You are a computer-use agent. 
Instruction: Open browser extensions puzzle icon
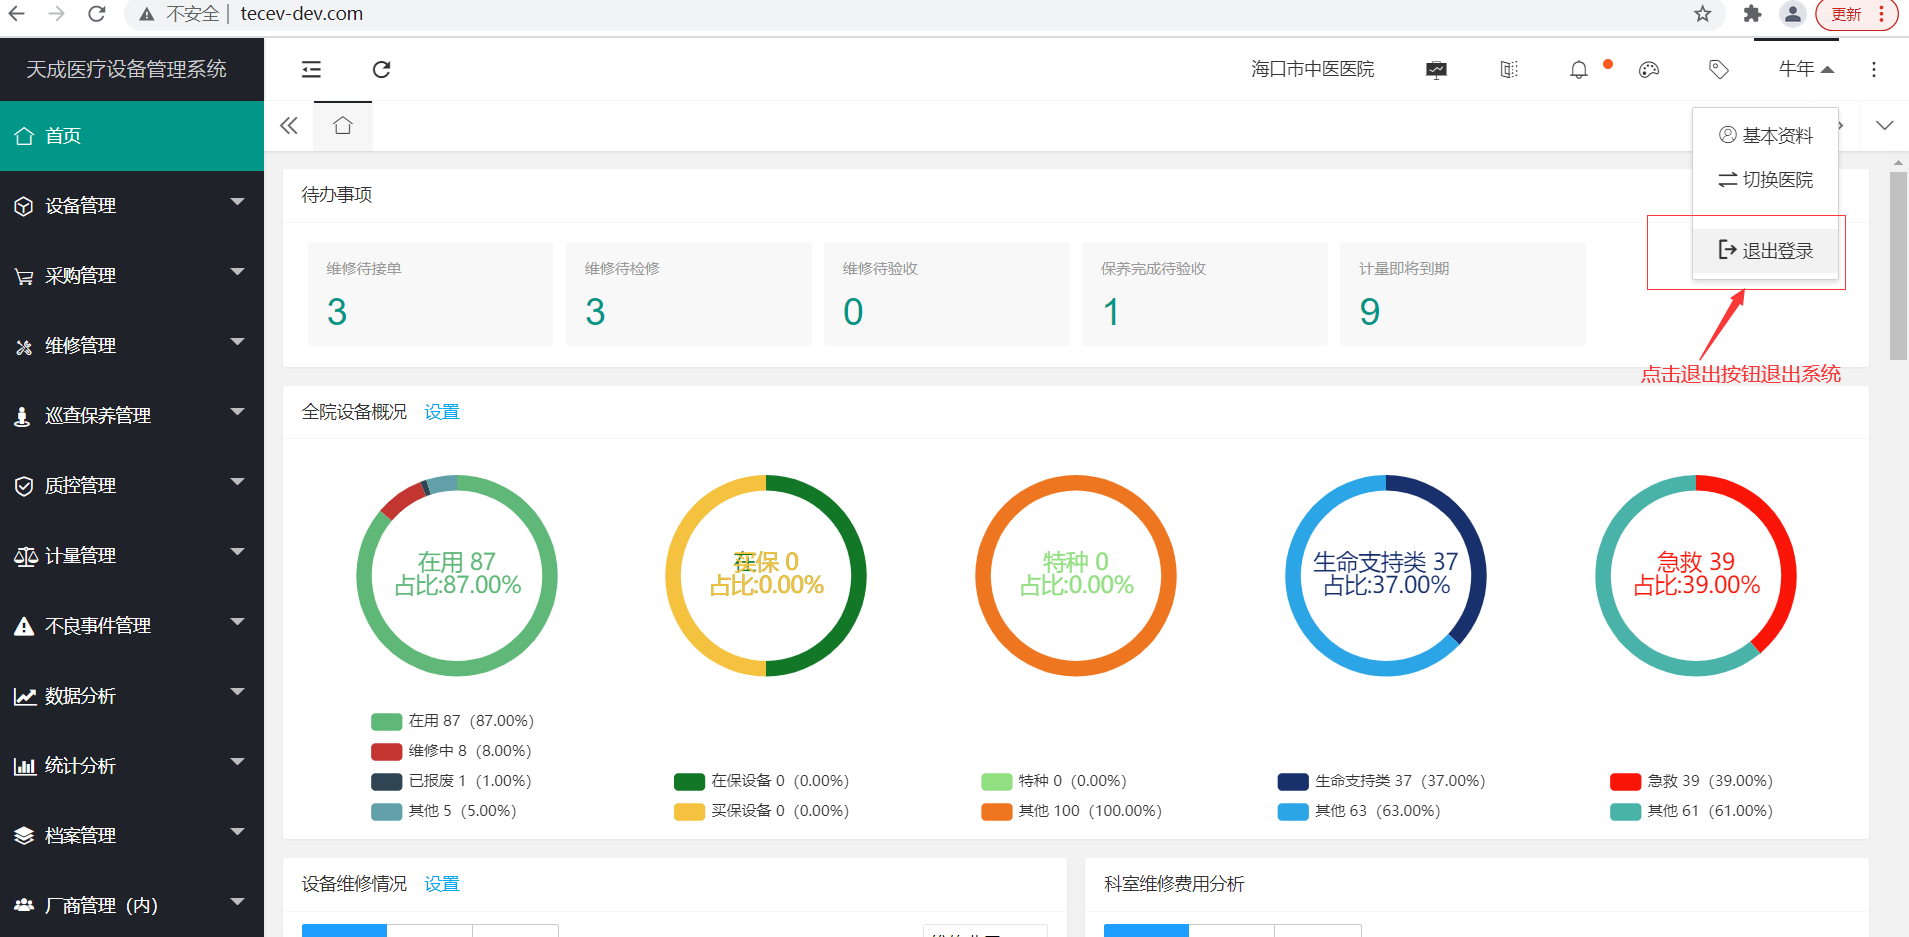click(1752, 14)
